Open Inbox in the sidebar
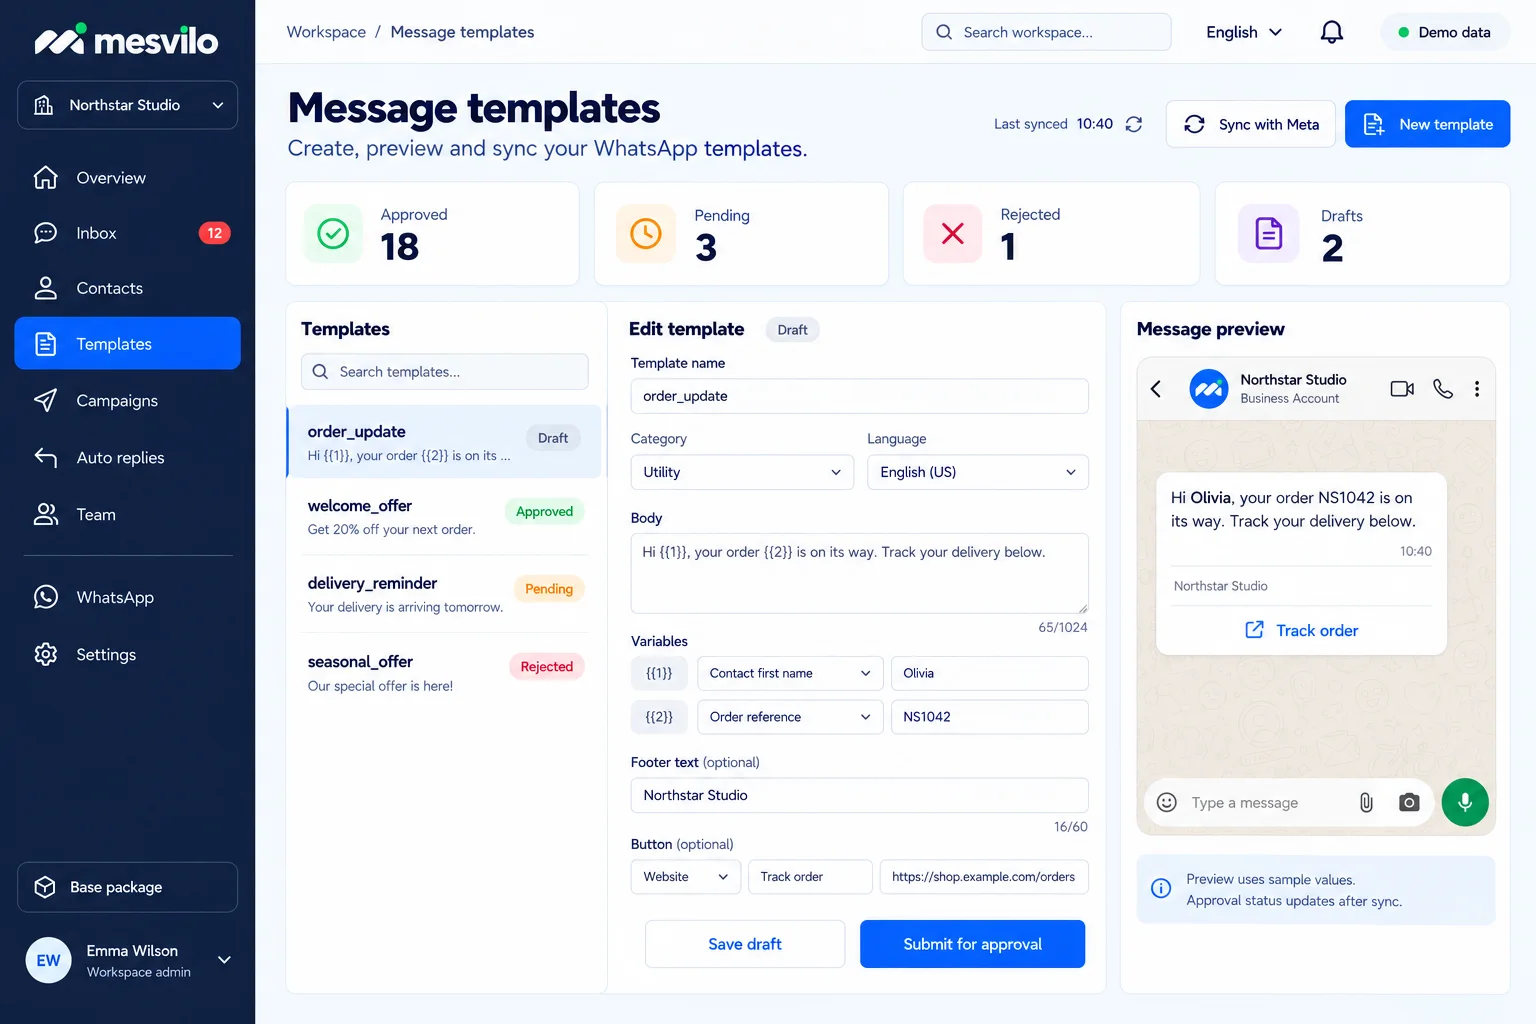 point(127,233)
